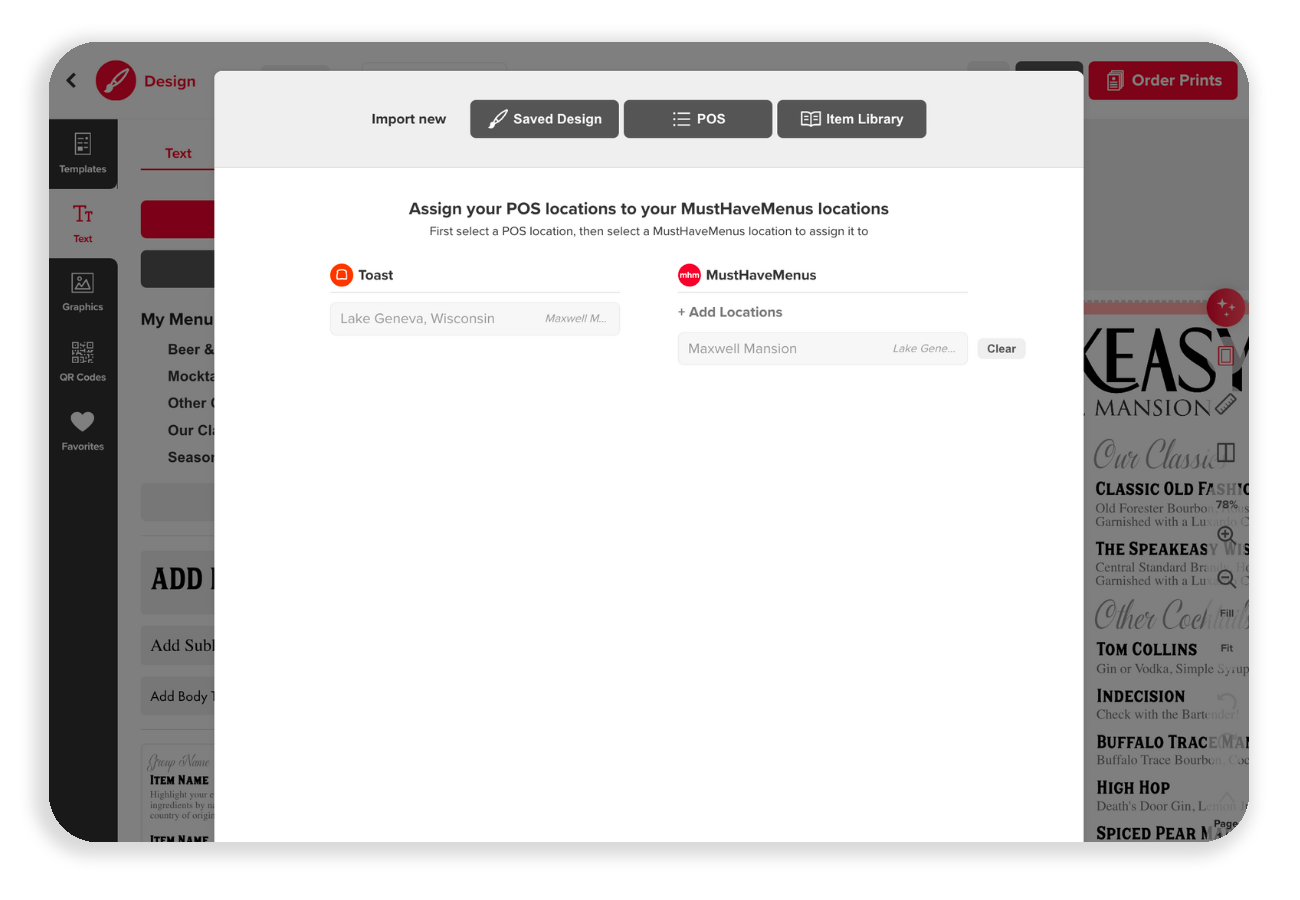This screenshot has height=900, width=1300.
Task: Click the MustHaveMenus mhm logo icon
Action: pos(689,275)
